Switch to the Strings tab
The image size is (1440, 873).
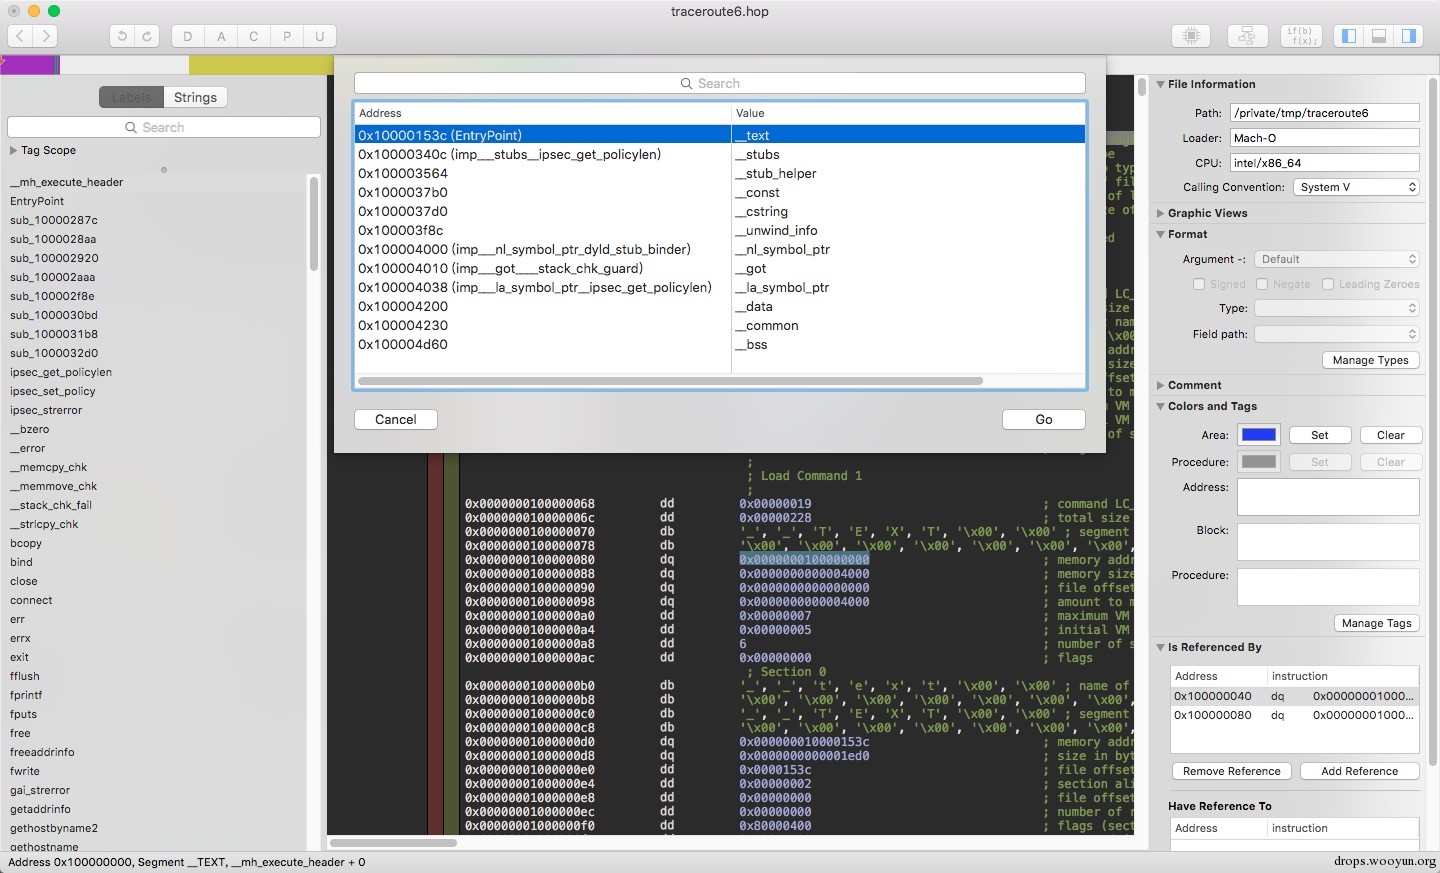(195, 97)
